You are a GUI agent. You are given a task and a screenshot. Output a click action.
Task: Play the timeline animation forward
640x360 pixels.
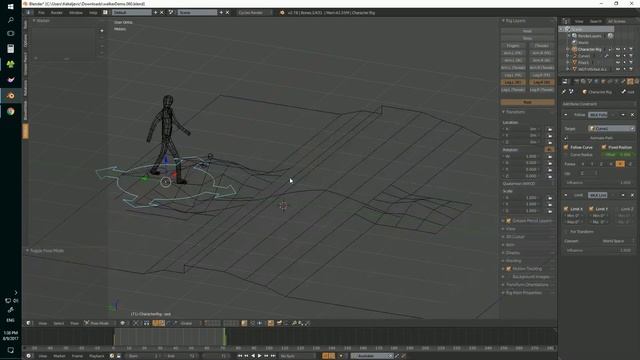(260, 356)
